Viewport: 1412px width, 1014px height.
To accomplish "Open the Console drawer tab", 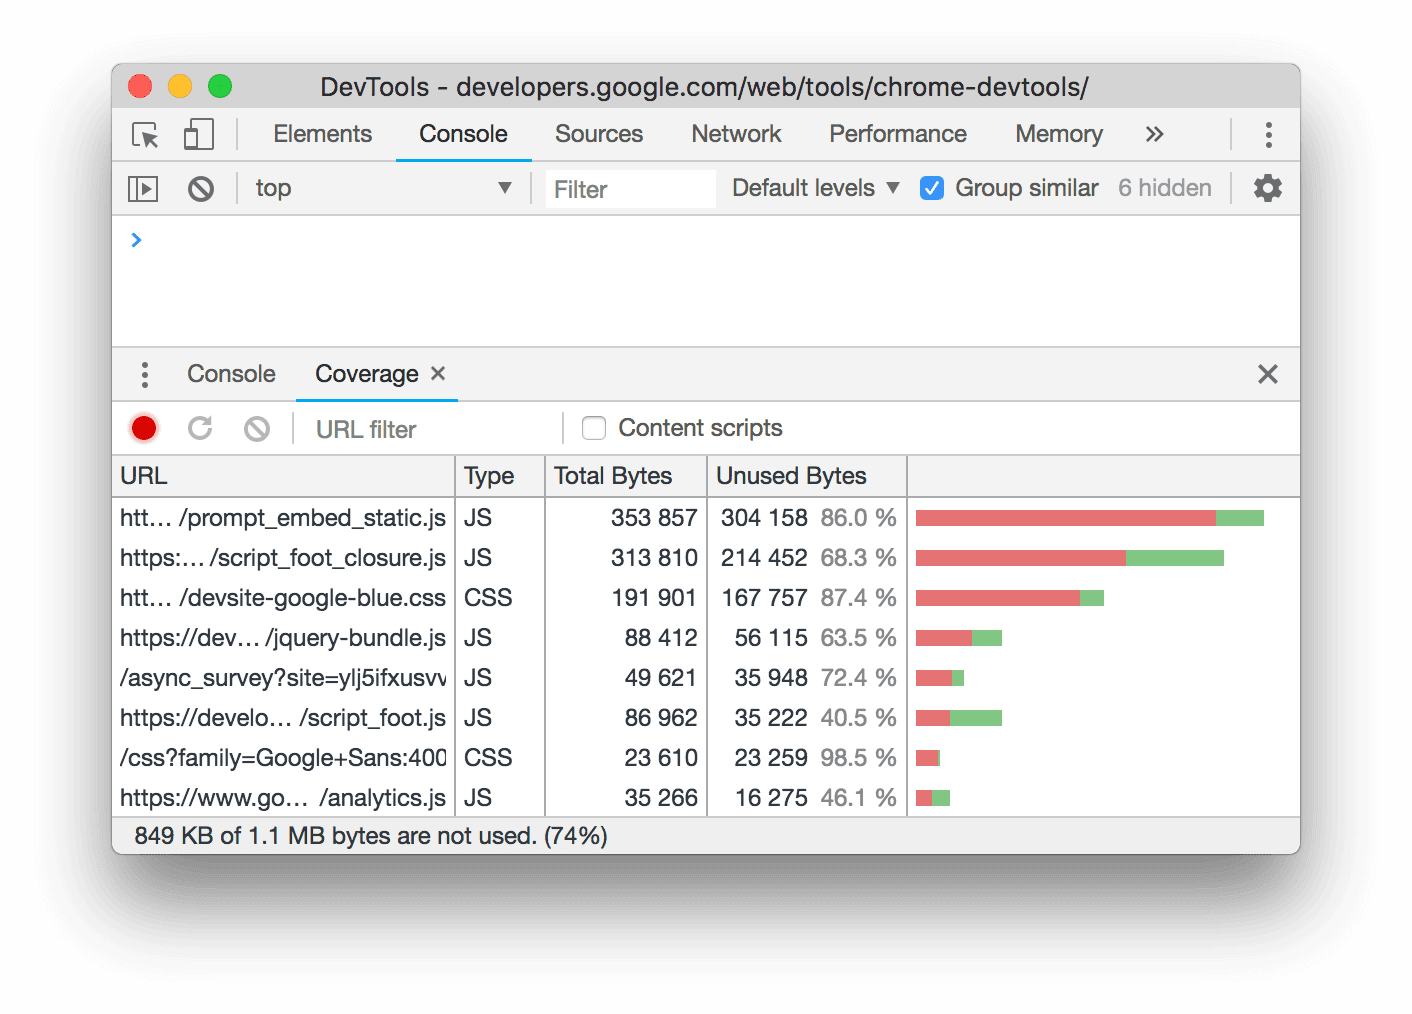I will click(x=230, y=374).
